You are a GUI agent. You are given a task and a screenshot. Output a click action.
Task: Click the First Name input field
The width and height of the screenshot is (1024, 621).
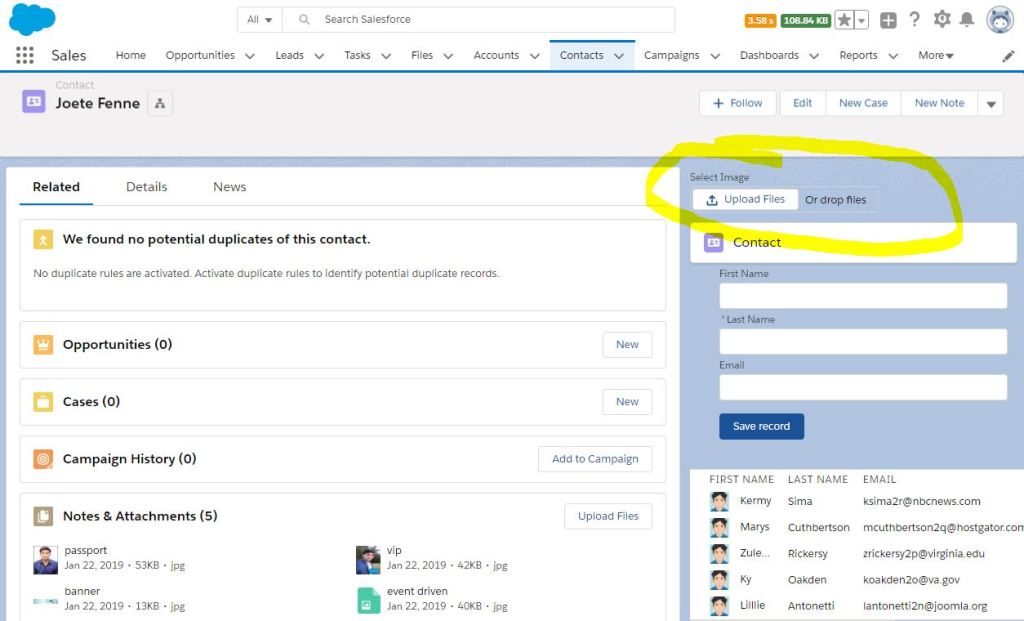863,296
